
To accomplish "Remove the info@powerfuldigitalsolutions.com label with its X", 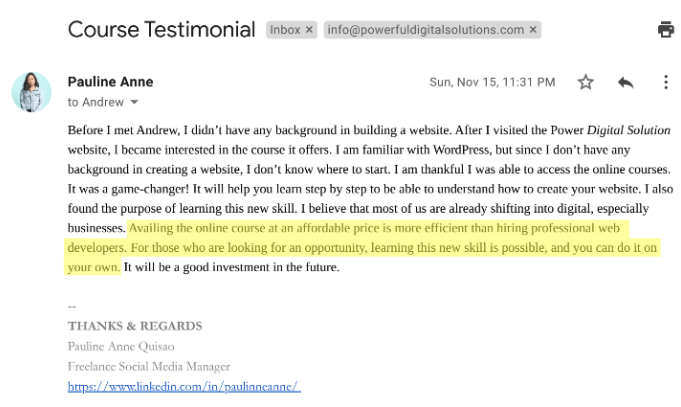I will (534, 30).
